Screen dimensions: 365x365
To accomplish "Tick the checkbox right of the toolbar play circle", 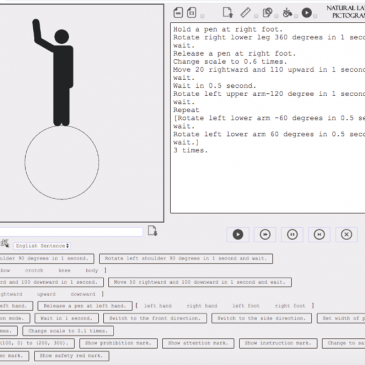I will [315, 16].
